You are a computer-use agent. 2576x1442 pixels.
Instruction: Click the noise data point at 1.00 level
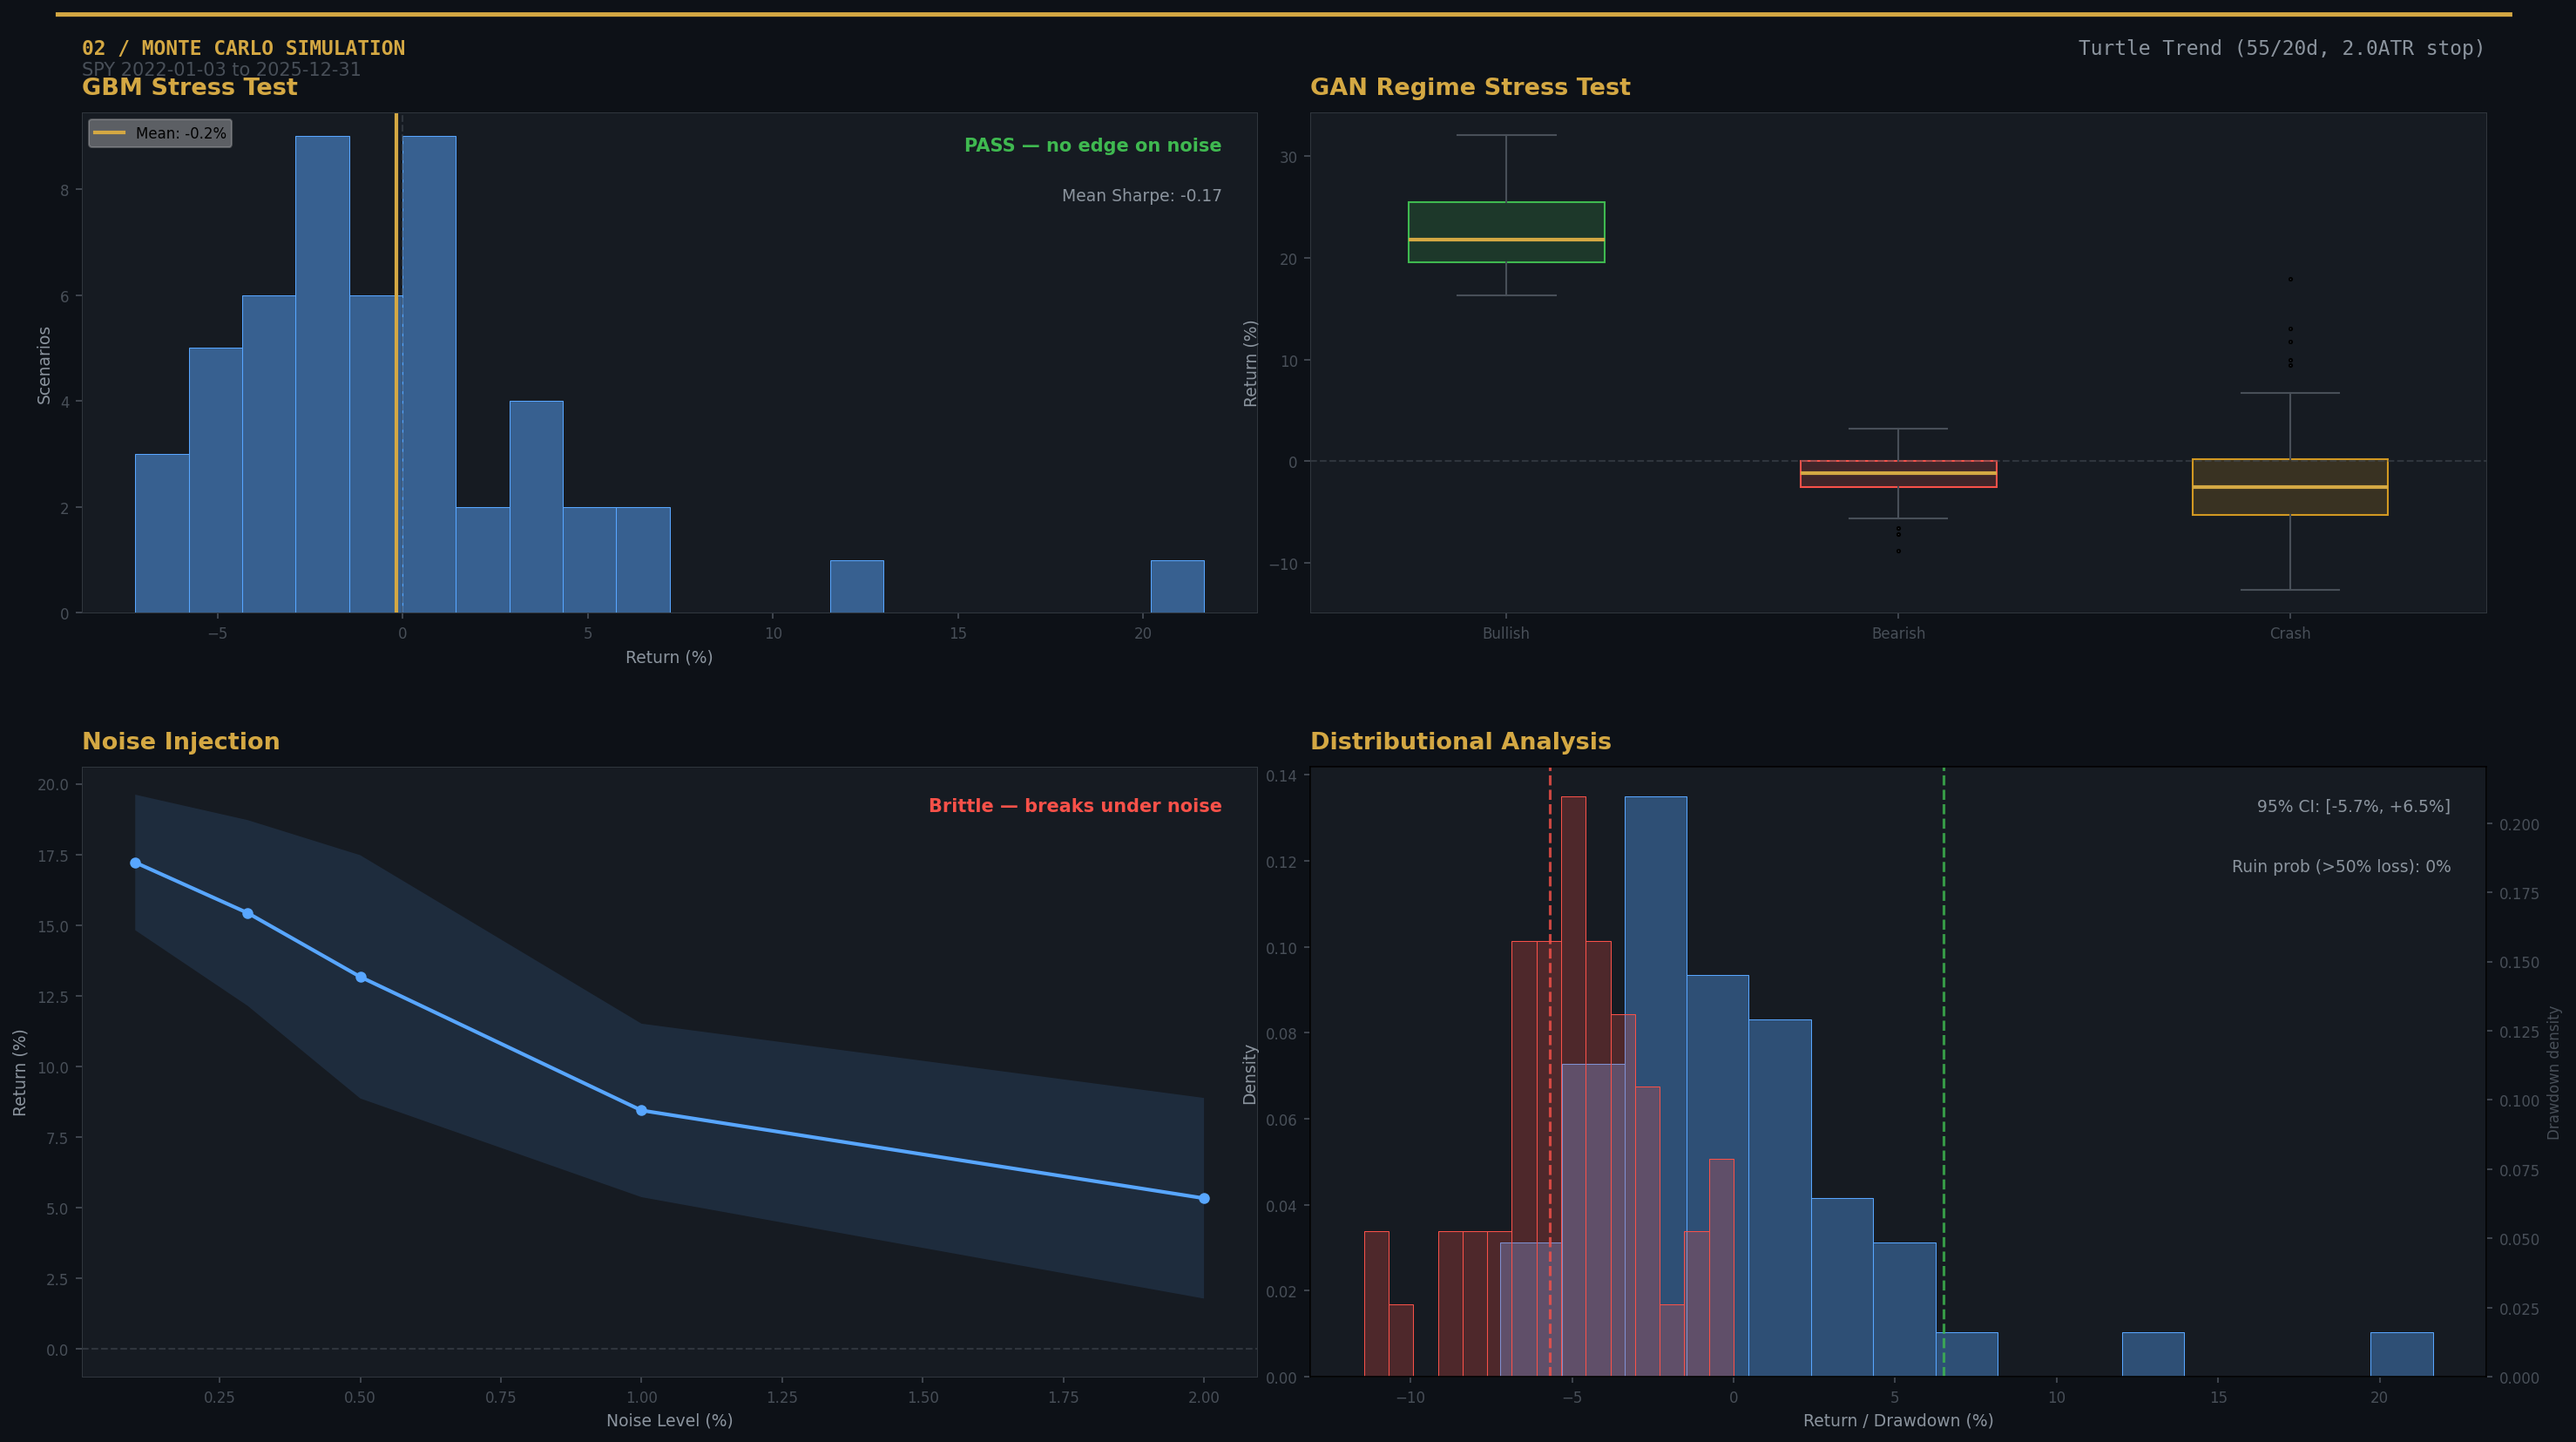[641, 1110]
